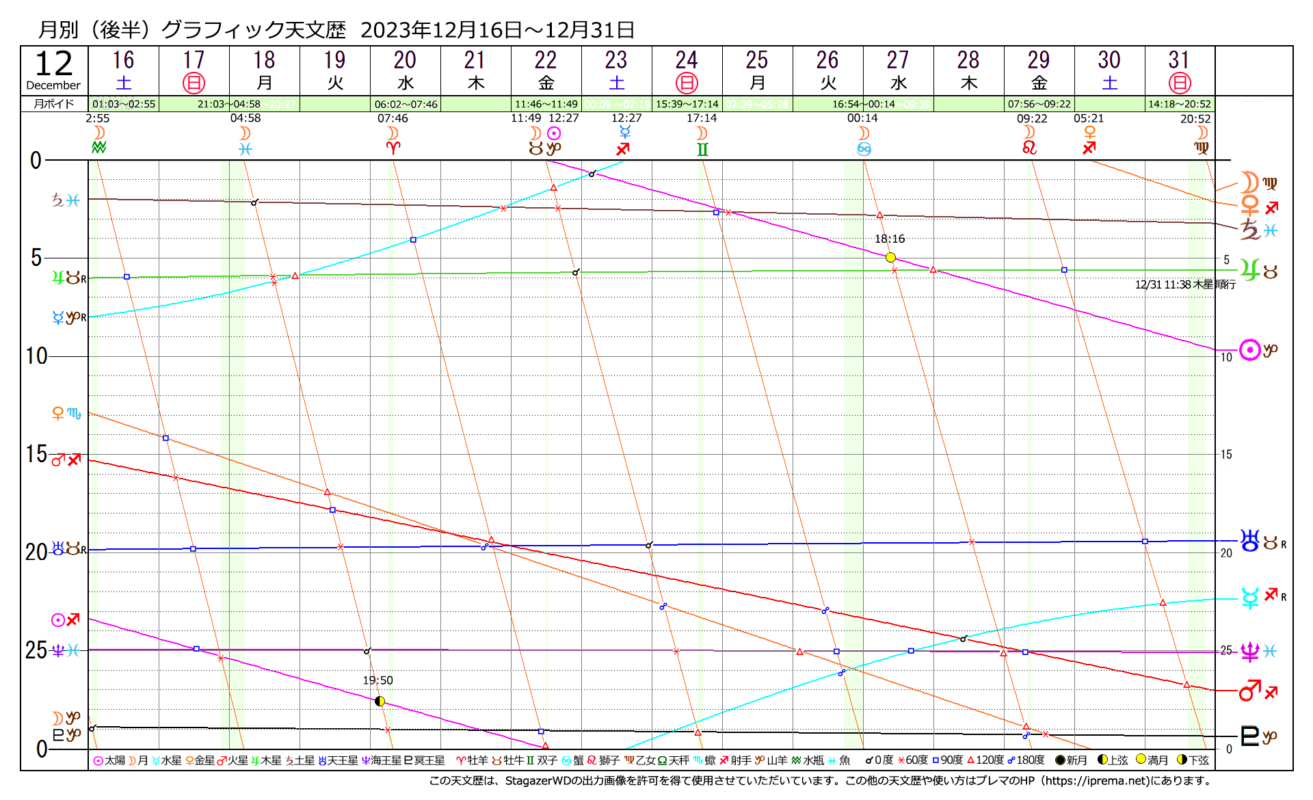The width and height of the screenshot is (1313, 800).
Task: Click the Neptune symbol on the right edge
Action: tap(1249, 651)
